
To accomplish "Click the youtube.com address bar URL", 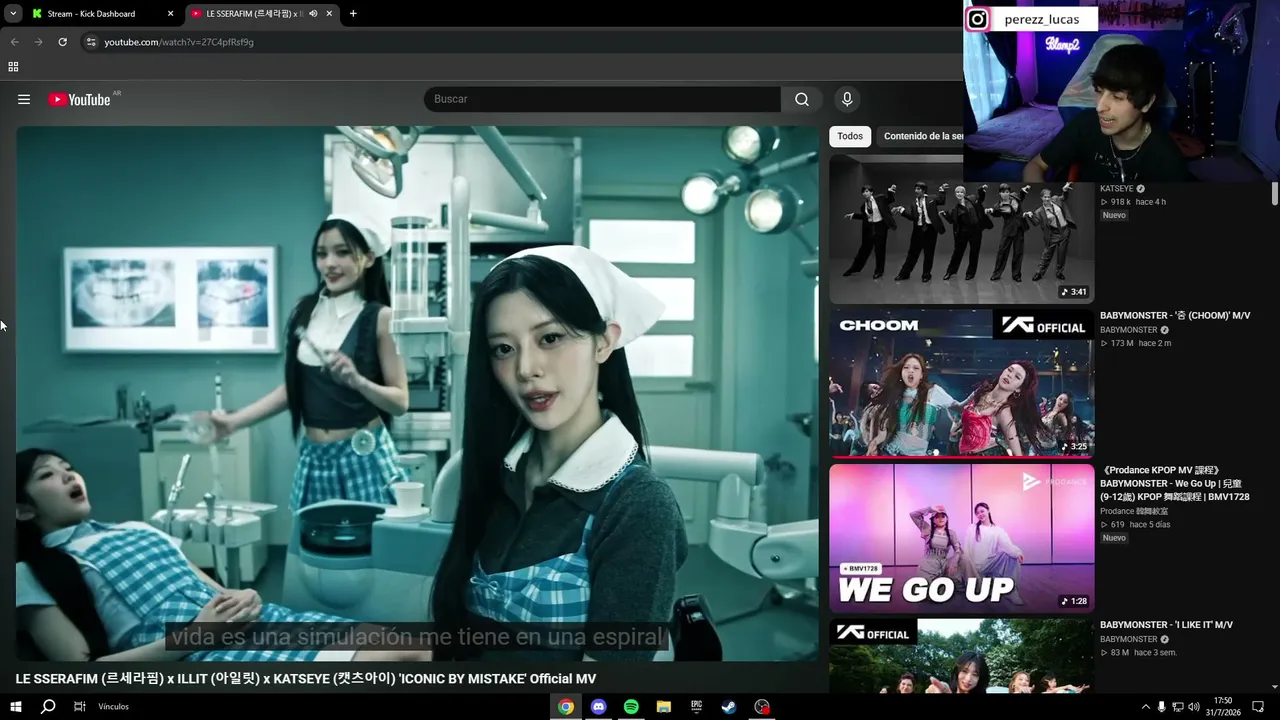I will (179, 42).
